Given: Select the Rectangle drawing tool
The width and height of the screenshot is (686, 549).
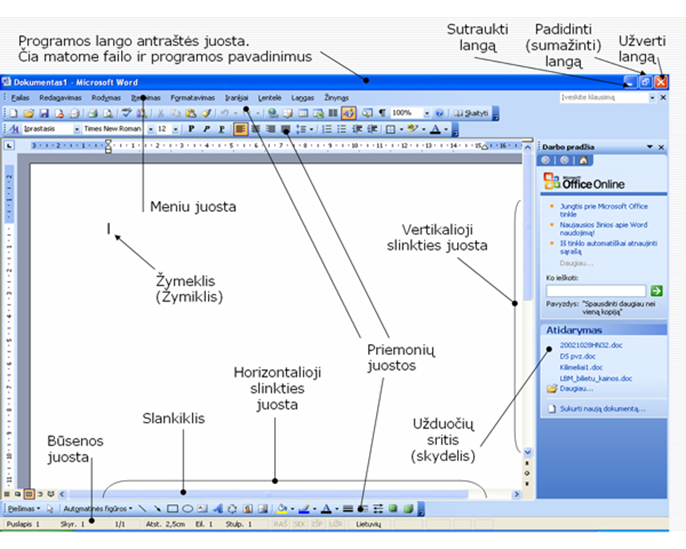Looking at the screenshot, I should (172, 509).
